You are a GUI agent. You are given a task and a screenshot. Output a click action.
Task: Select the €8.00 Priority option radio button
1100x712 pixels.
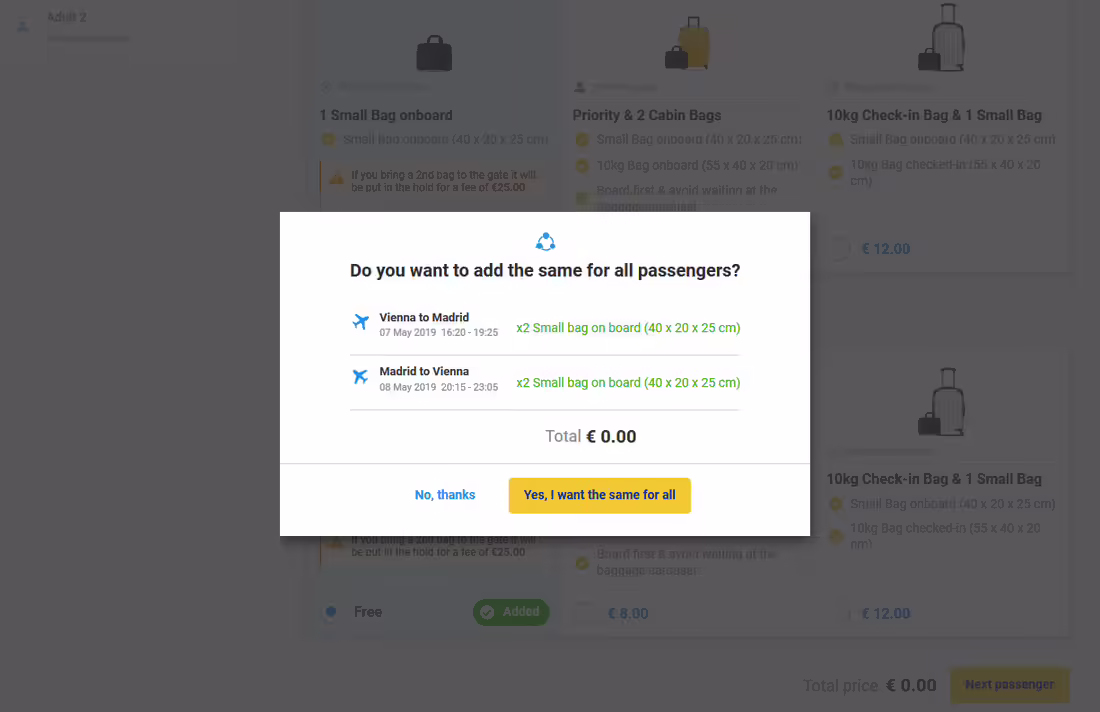[584, 613]
